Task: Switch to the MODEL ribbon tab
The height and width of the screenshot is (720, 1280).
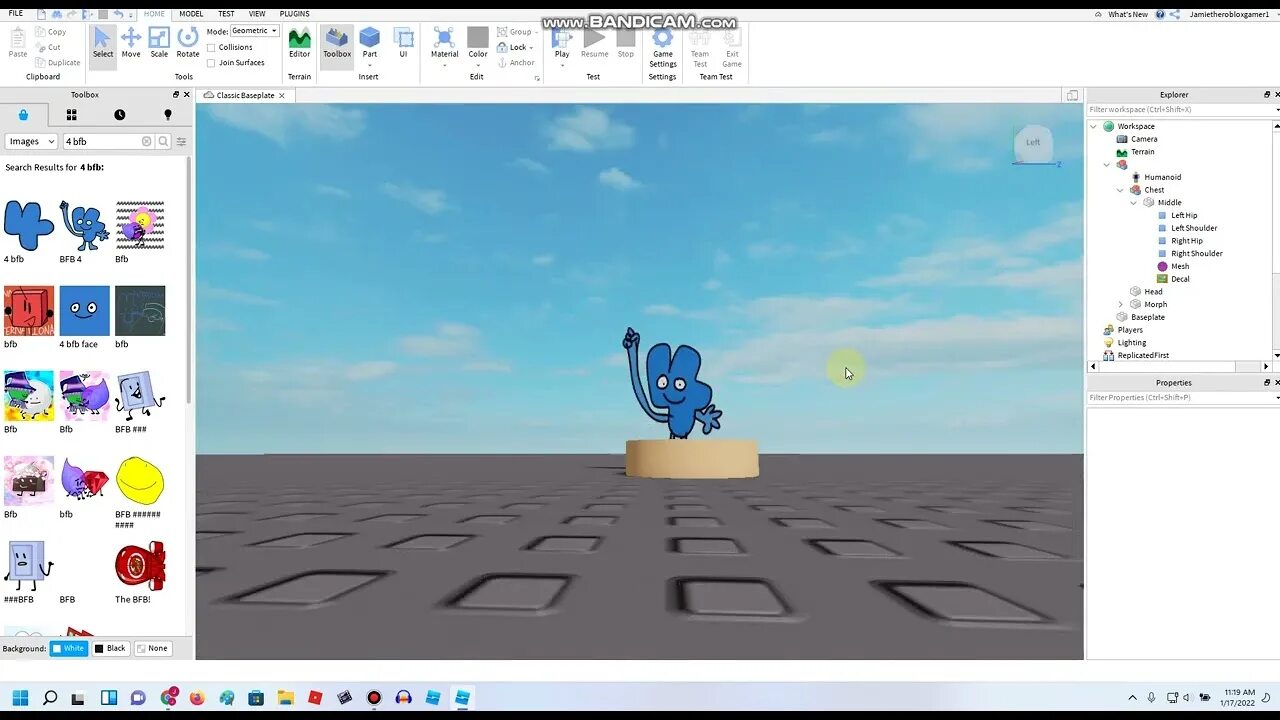Action: pyautogui.click(x=191, y=14)
